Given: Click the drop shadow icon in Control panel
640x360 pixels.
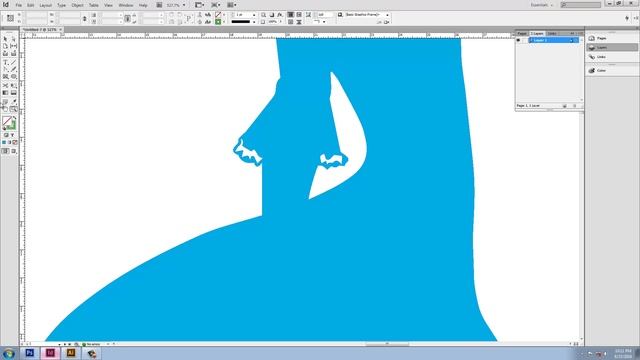Looking at the screenshot, I should [271, 15].
